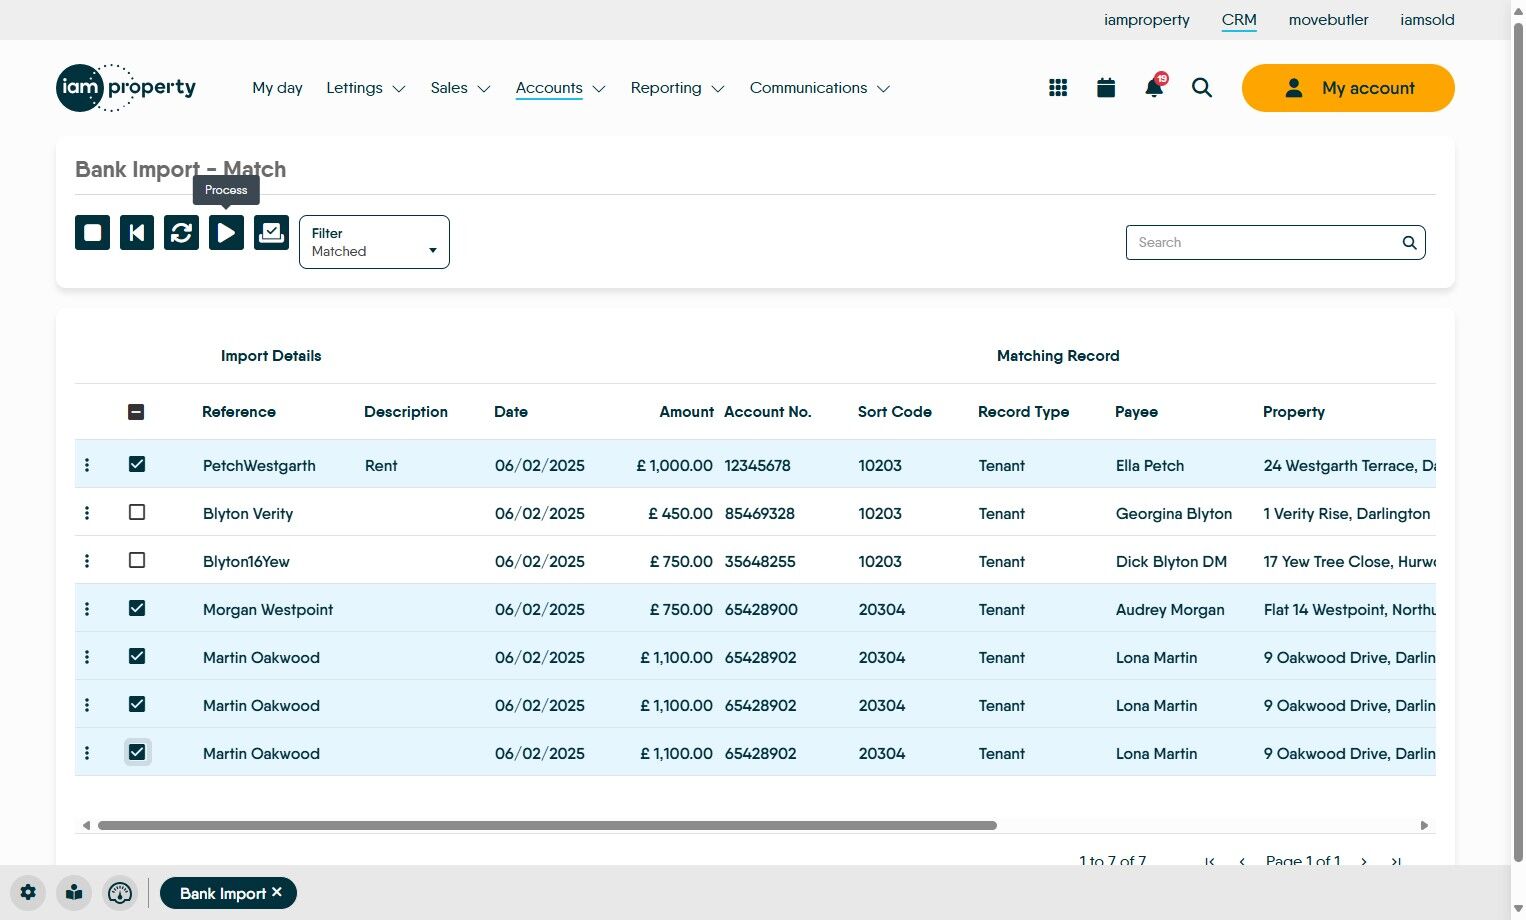The width and height of the screenshot is (1526, 920).
Task: Go to My day
Action: [x=277, y=88]
